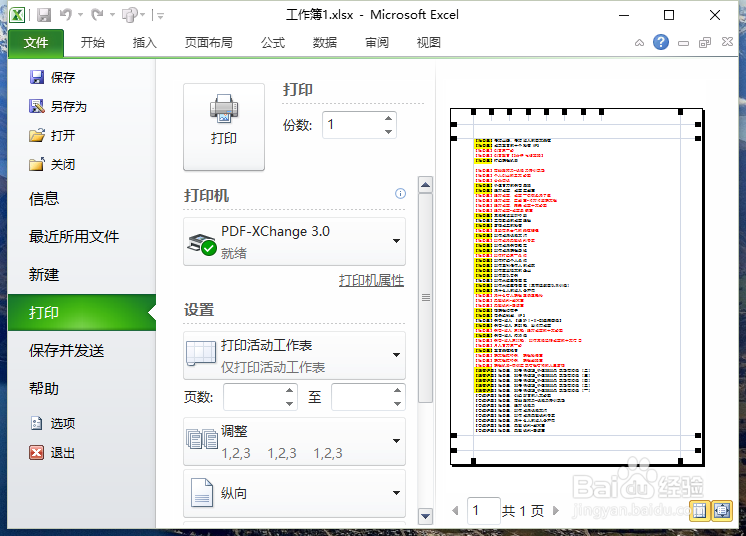Decrease the 页数 start page spinner

pos(290,404)
